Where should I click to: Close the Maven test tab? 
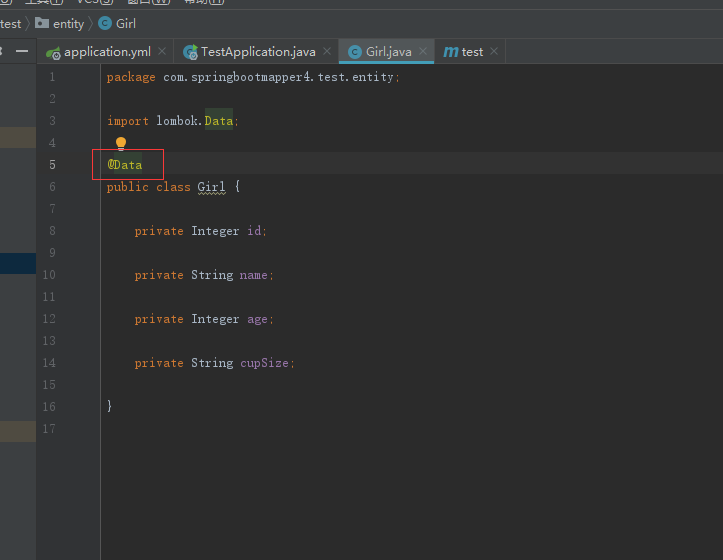494,52
